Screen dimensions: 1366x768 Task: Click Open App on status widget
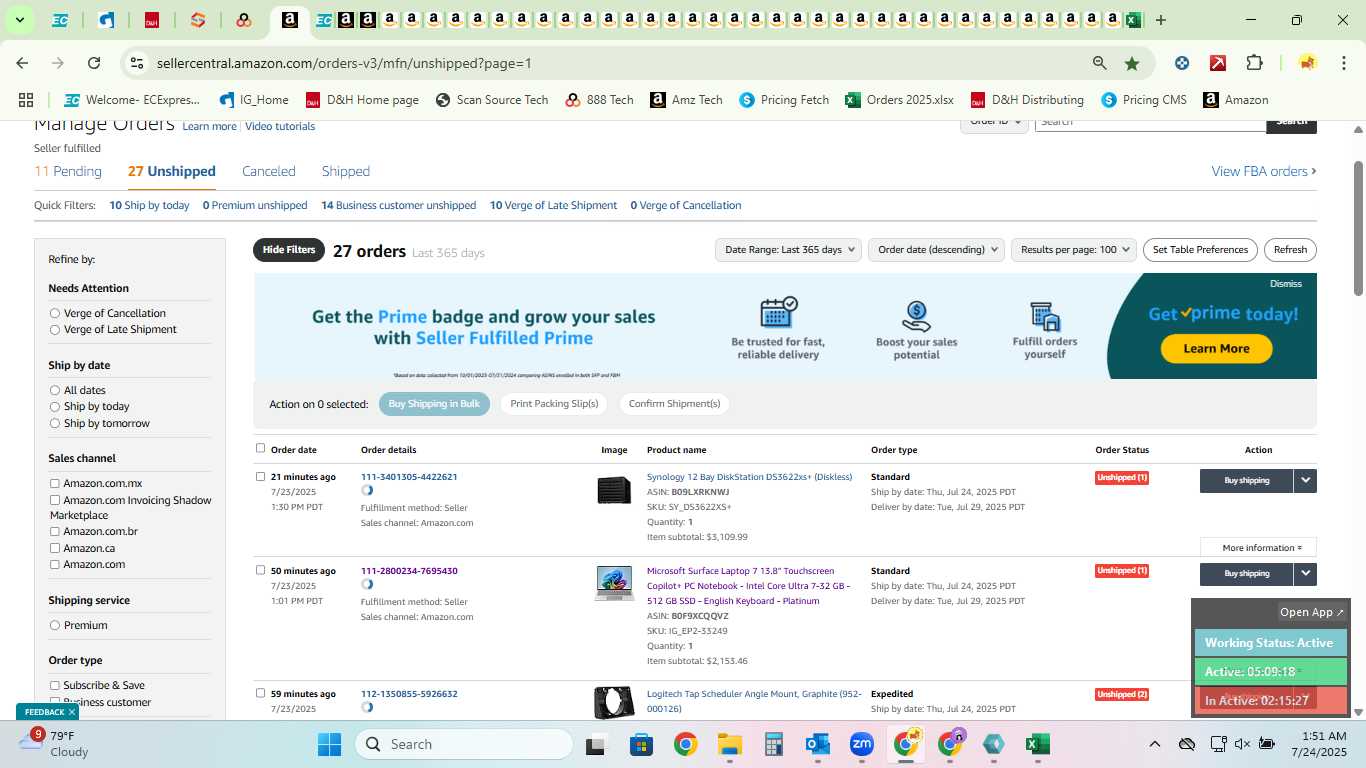1312,612
